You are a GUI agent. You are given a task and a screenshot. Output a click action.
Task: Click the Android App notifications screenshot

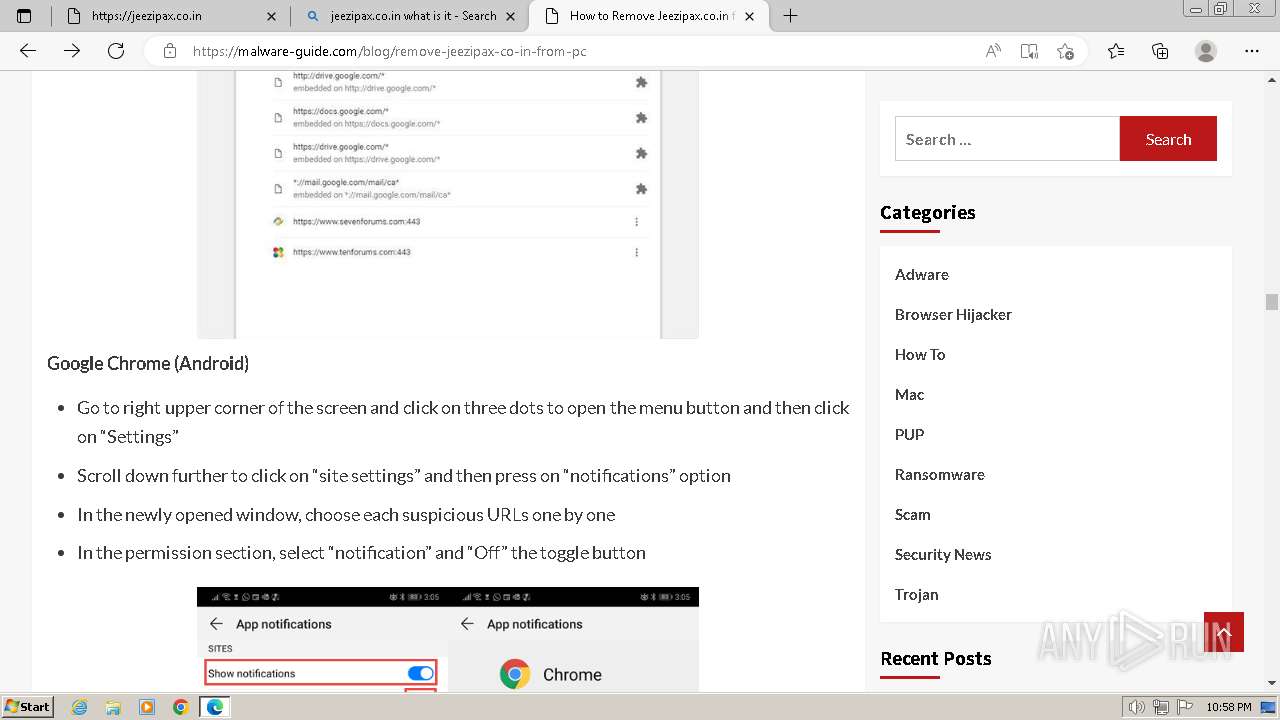click(448, 639)
